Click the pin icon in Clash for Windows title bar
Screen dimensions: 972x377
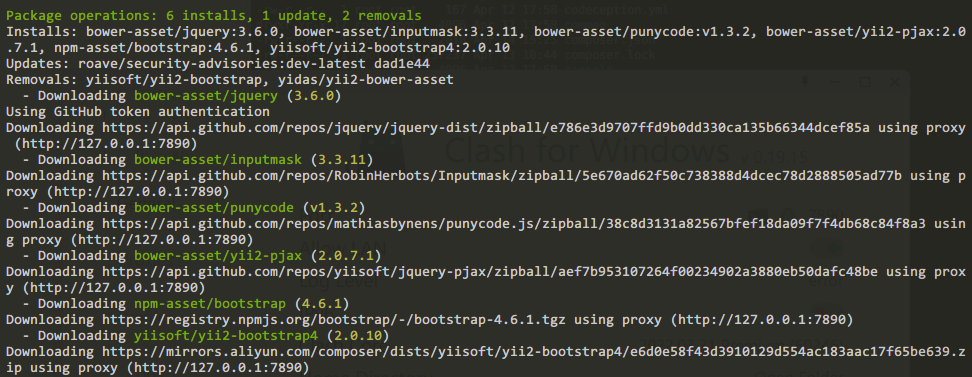[805, 81]
